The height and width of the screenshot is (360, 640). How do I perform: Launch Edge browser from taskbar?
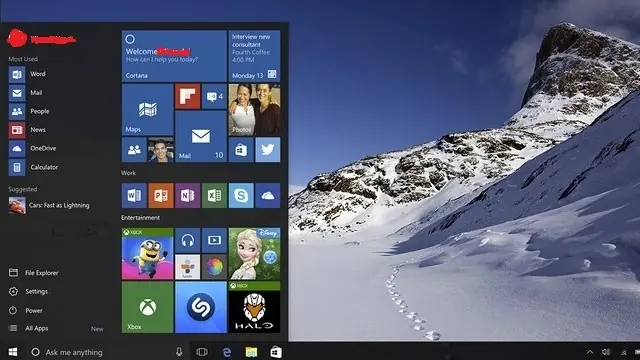[x=227, y=352]
